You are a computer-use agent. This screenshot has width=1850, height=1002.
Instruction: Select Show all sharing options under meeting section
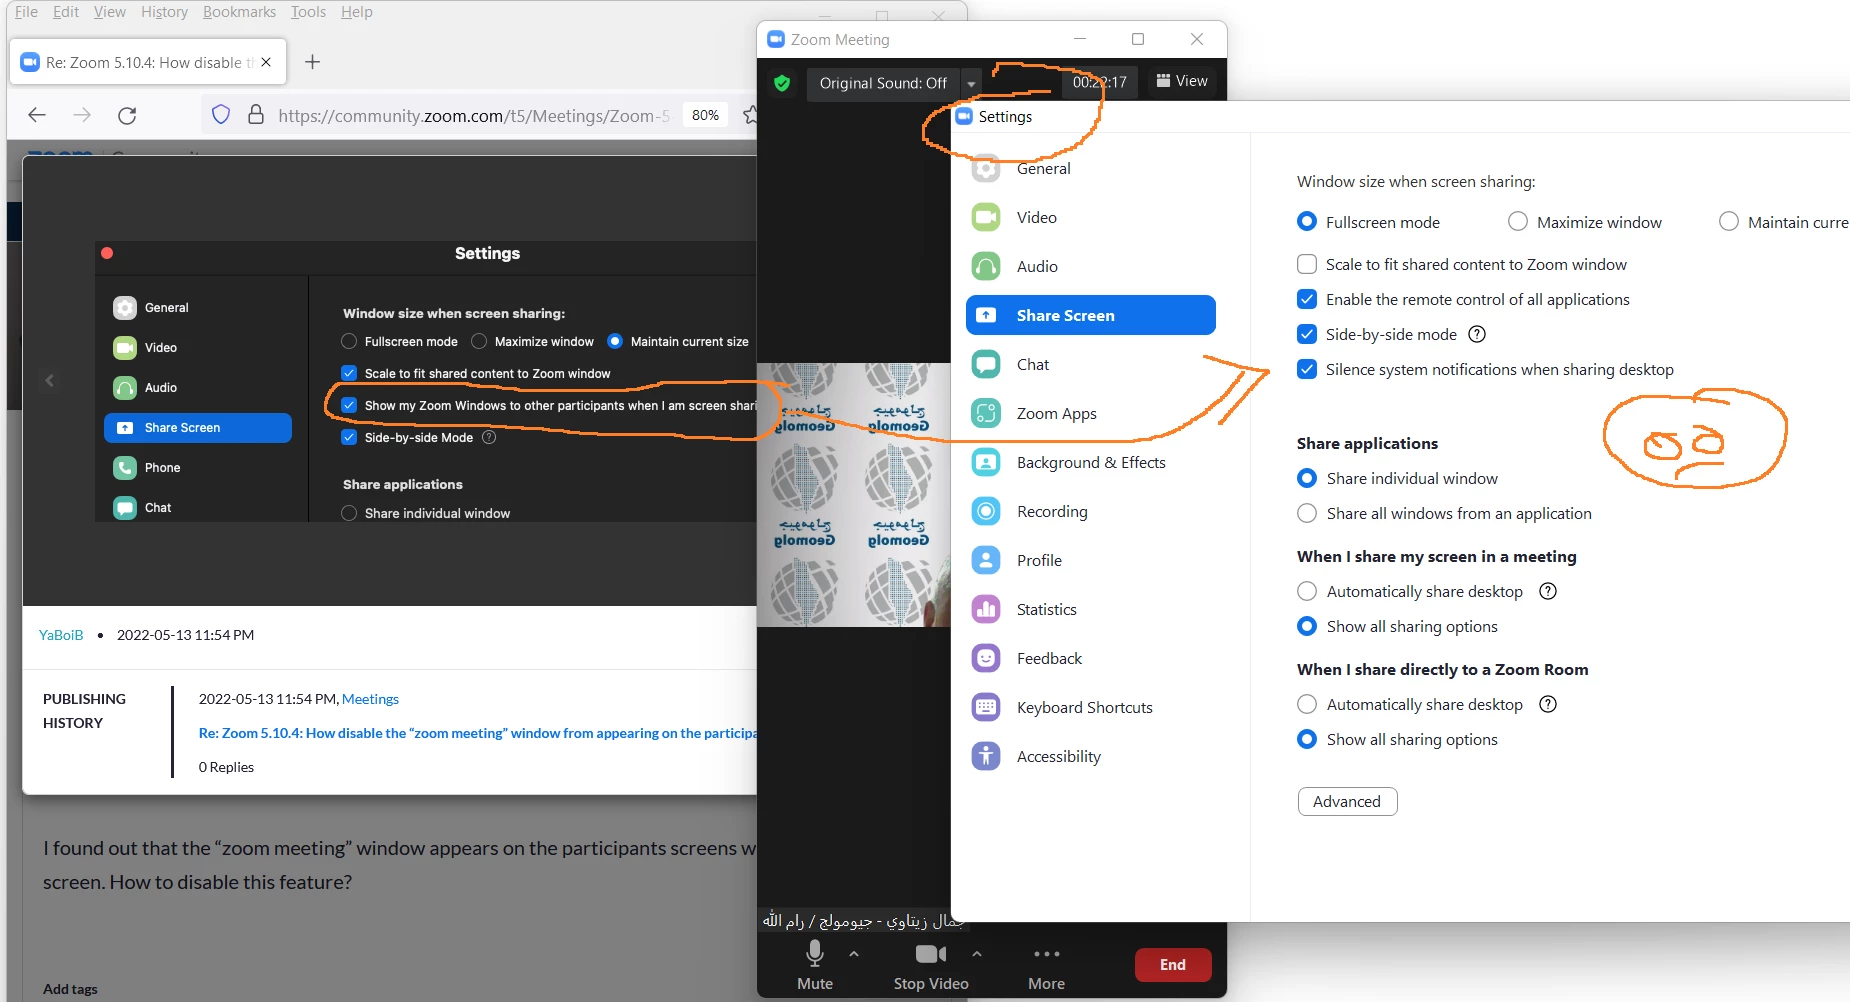pos(1307,626)
